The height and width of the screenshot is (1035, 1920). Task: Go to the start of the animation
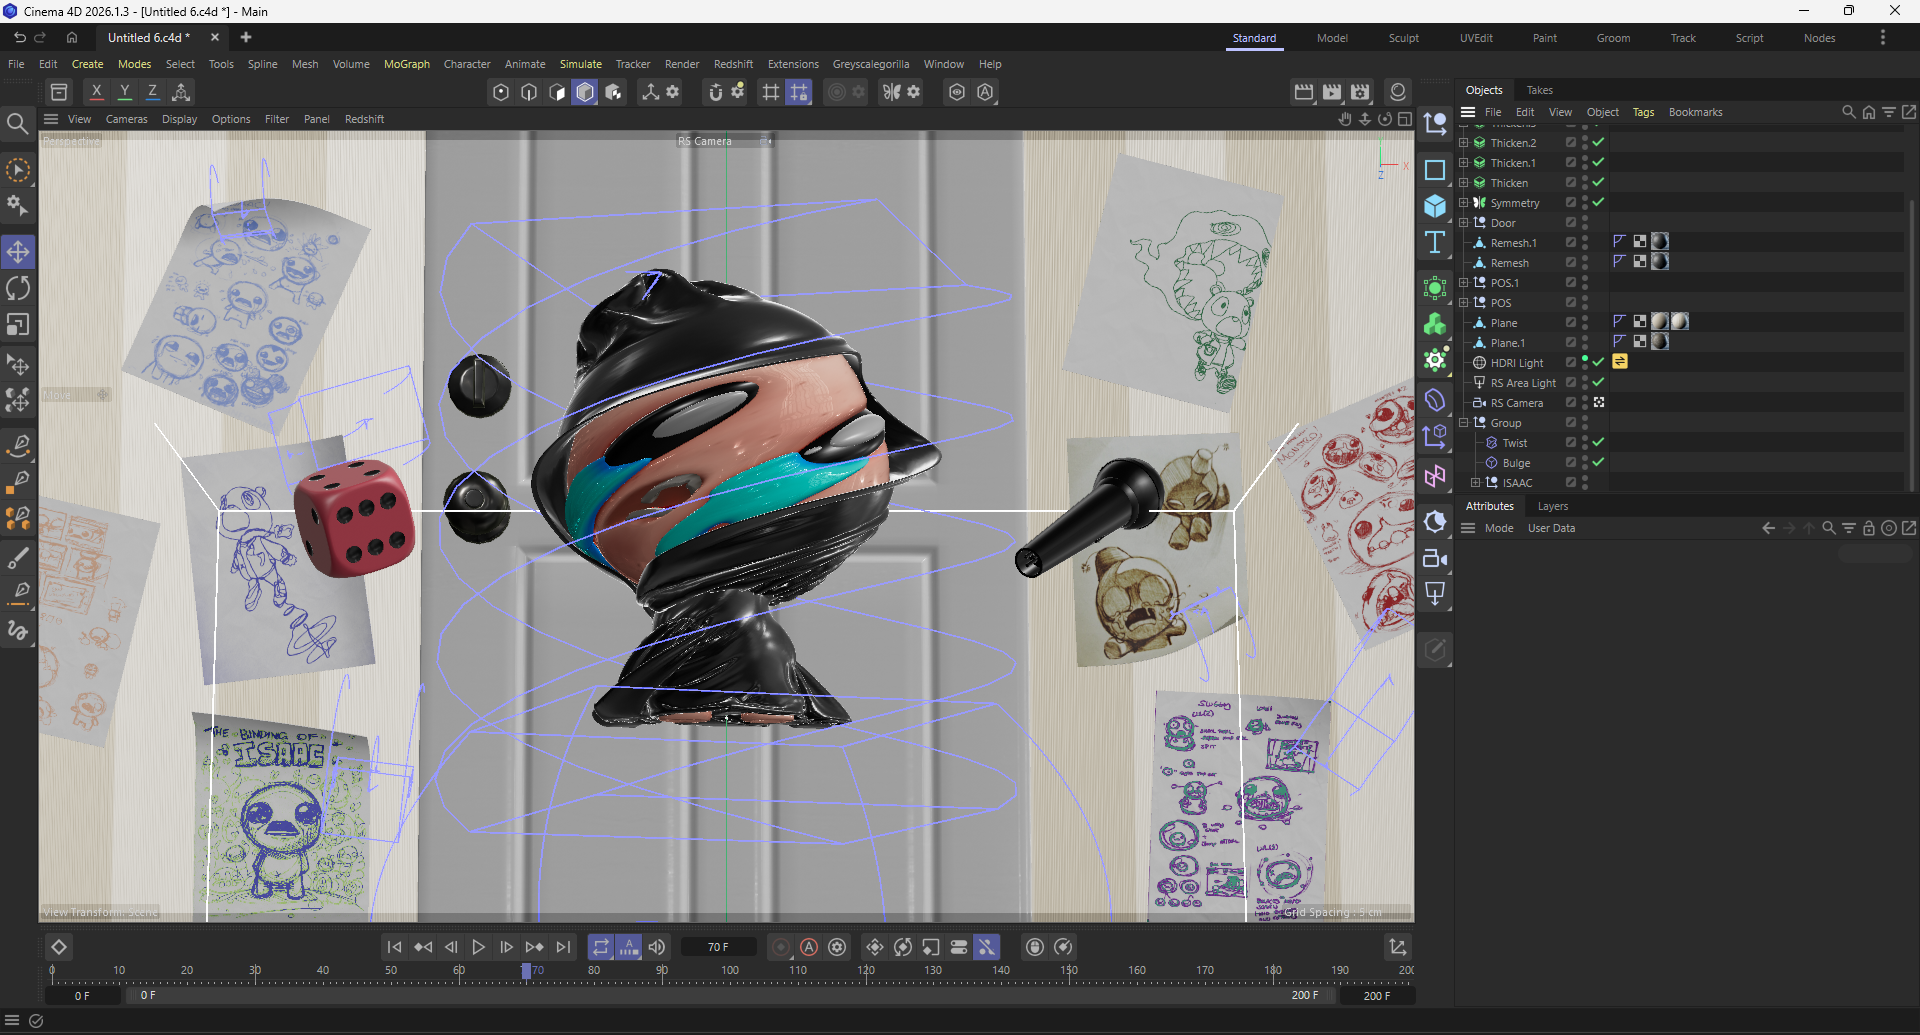point(394,947)
